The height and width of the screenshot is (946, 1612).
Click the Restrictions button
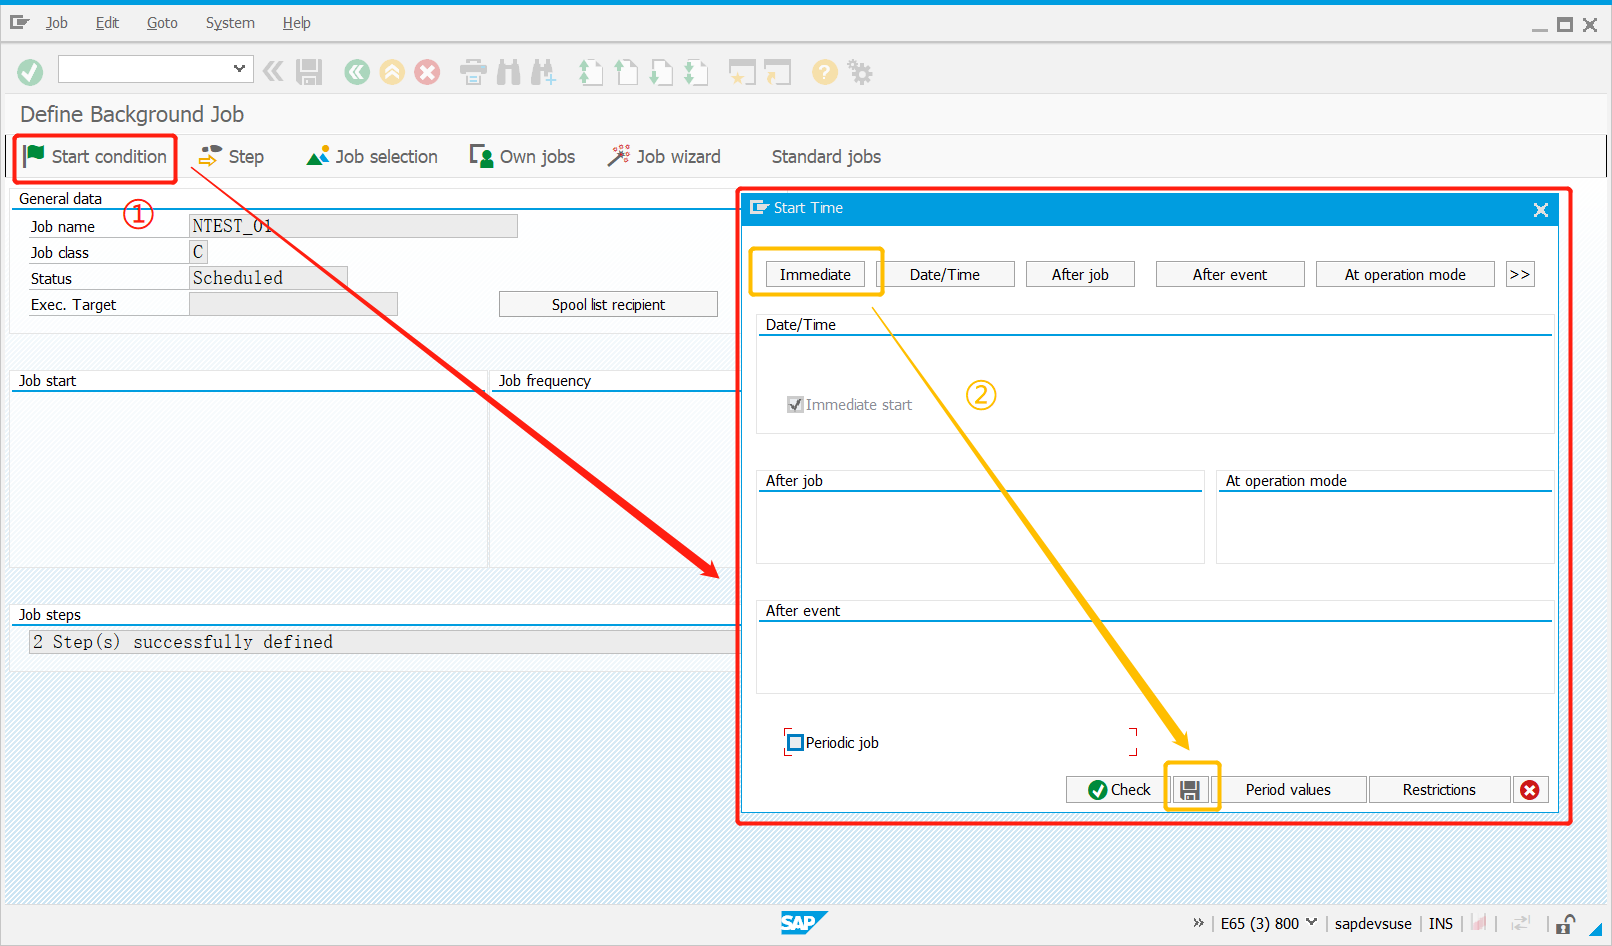(1439, 789)
